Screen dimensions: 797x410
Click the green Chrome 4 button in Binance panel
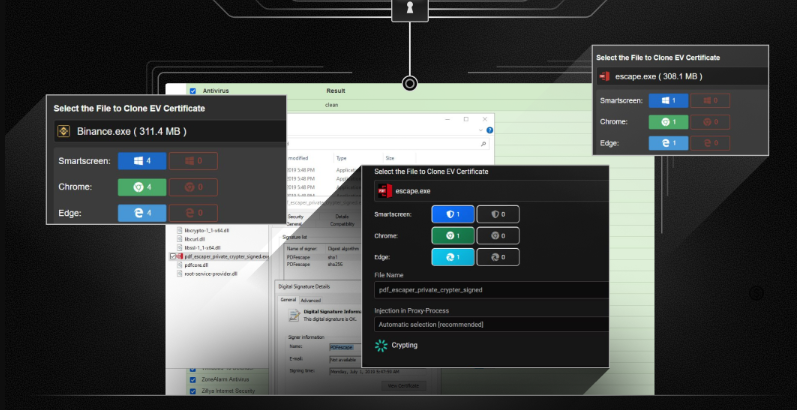pyautogui.click(x=142, y=187)
